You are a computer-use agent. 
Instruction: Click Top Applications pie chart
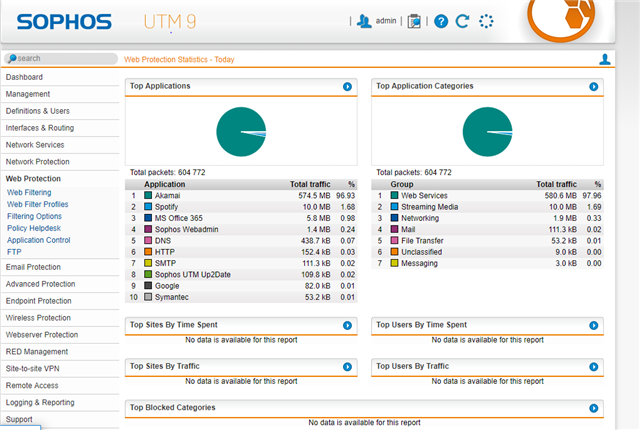241,132
